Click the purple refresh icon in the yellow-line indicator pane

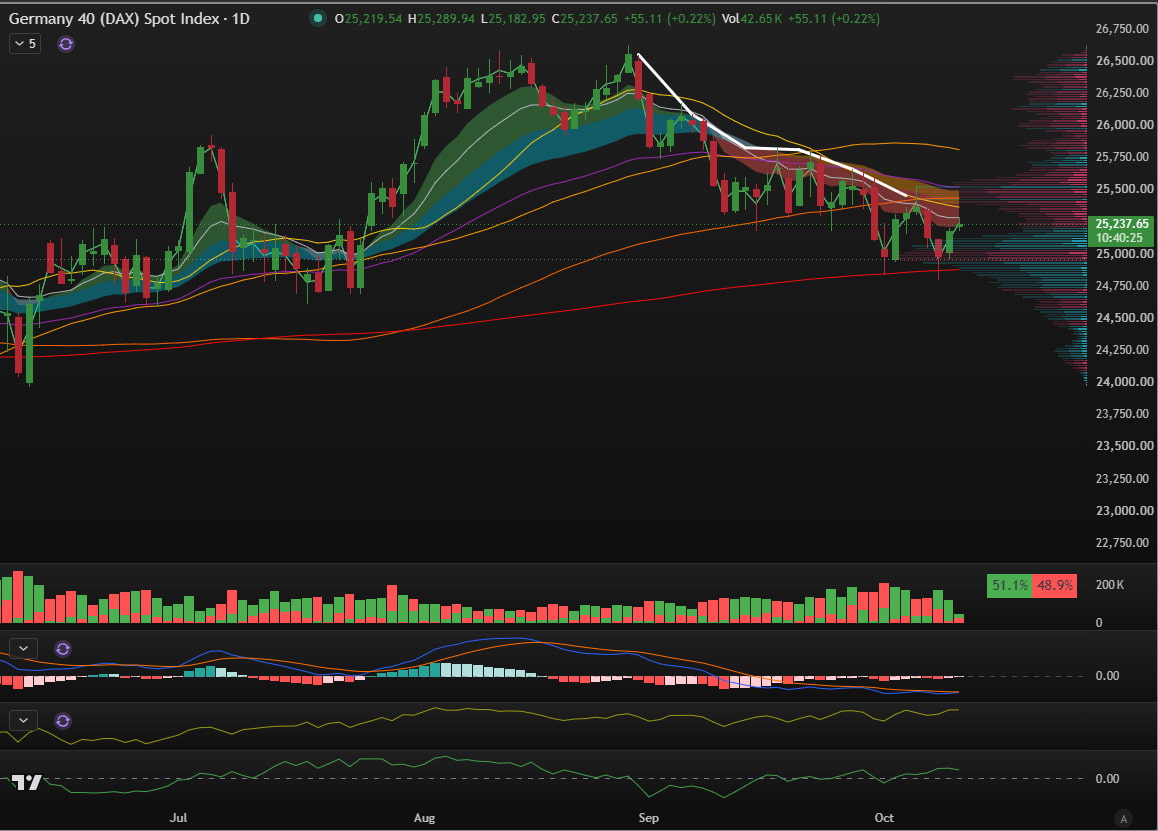tap(63, 720)
